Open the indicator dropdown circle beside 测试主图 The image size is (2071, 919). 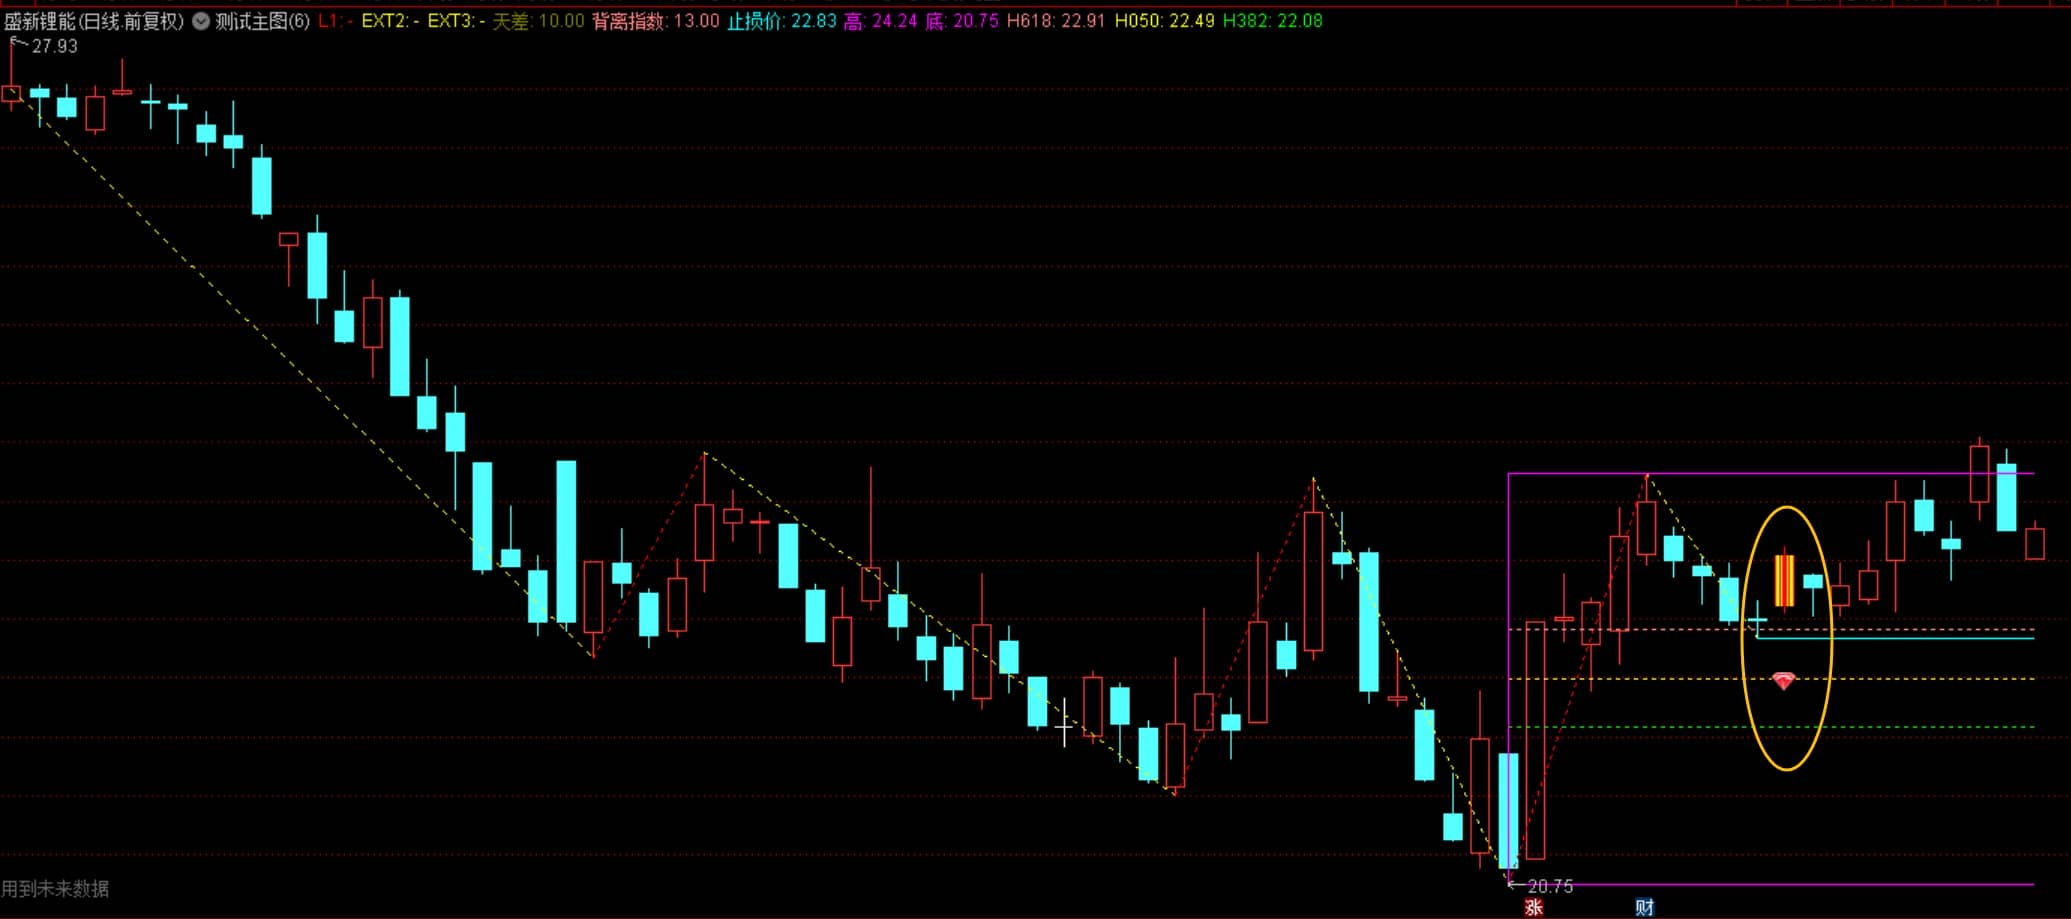(x=201, y=21)
